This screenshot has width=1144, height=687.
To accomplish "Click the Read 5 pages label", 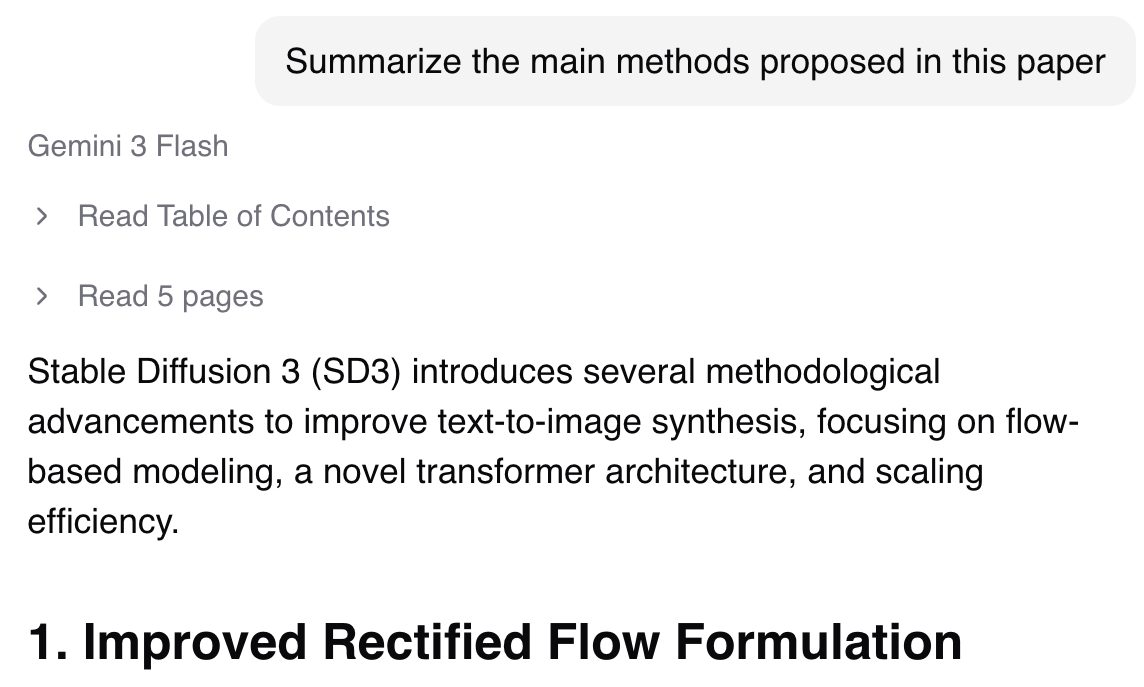I will click(x=170, y=296).
